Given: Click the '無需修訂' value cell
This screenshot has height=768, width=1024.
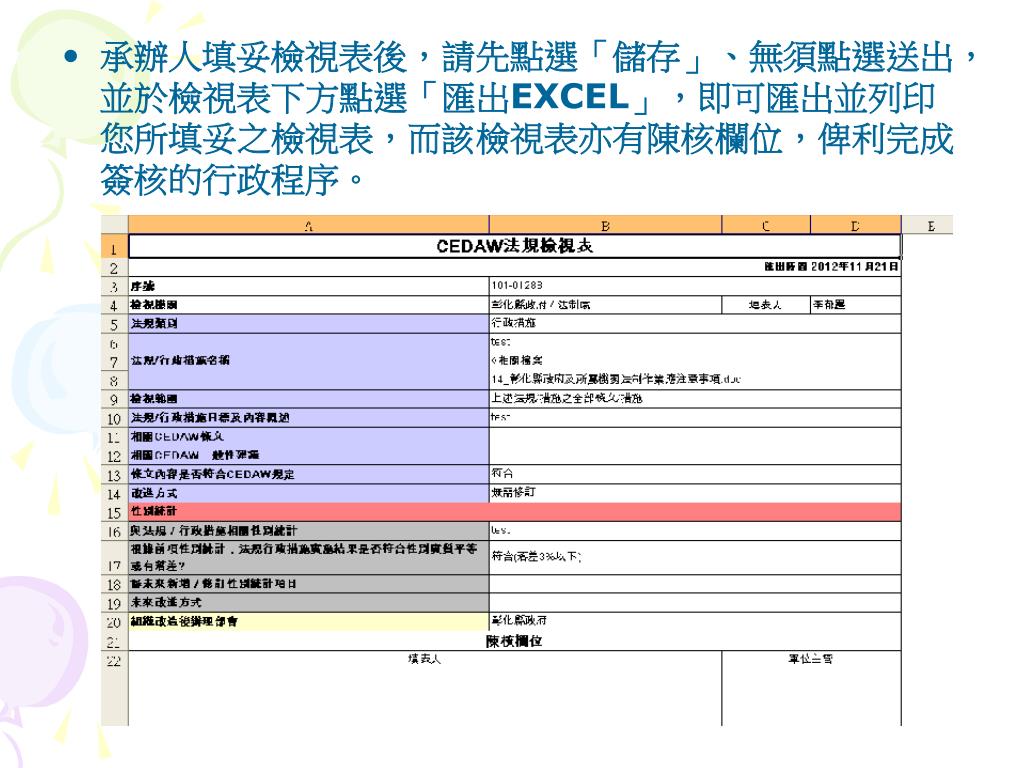Looking at the screenshot, I should click(x=695, y=494).
